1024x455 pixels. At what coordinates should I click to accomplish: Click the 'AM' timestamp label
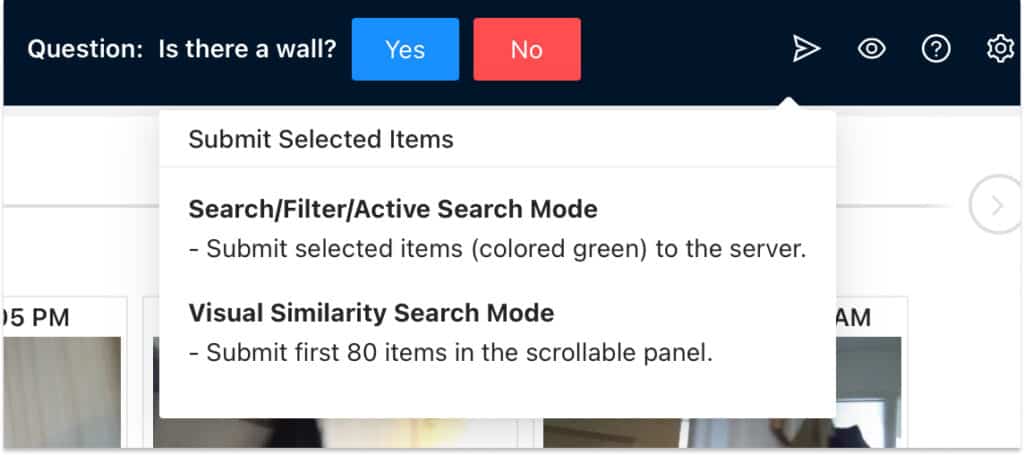853,318
